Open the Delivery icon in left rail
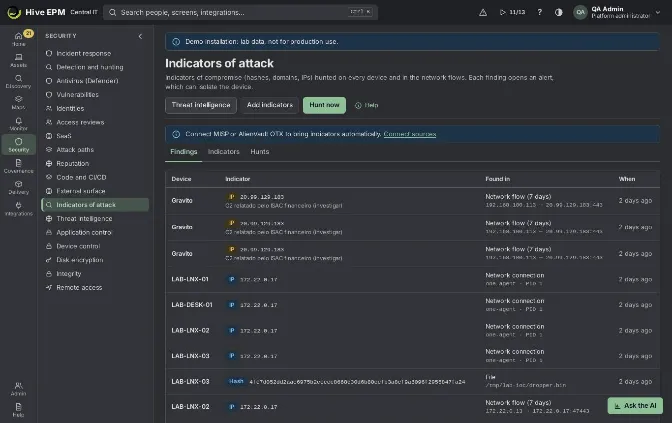Screen dimensions: 672x423 18,187
